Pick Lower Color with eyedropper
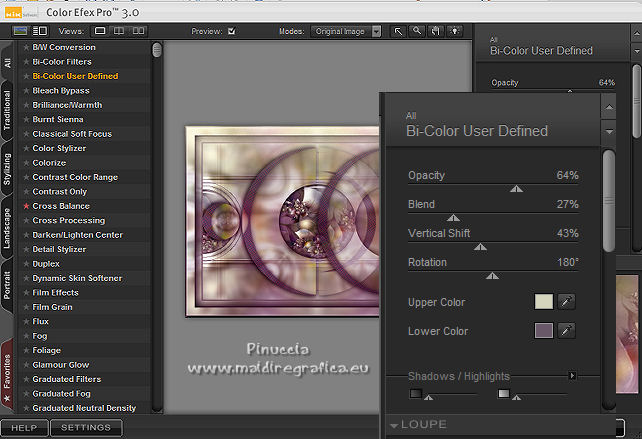Screen dimensions: 642x439 coord(566,331)
